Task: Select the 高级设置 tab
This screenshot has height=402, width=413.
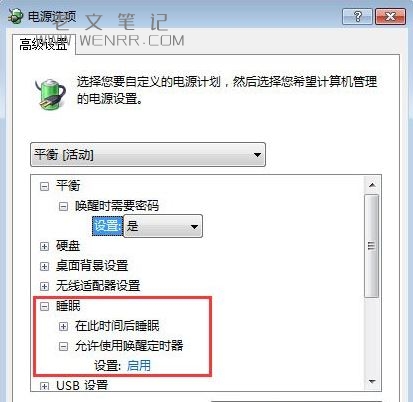Action: click(x=44, y=44)
